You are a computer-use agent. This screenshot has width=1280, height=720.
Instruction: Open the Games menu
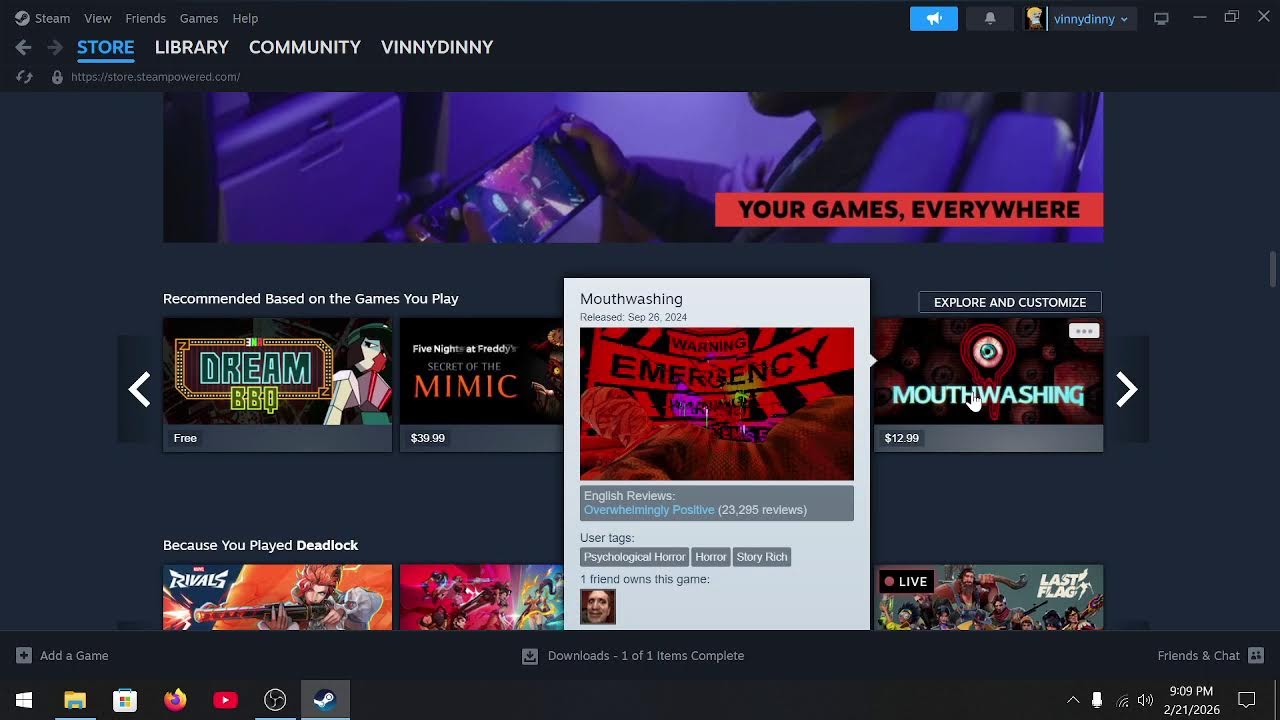(199, 18)
